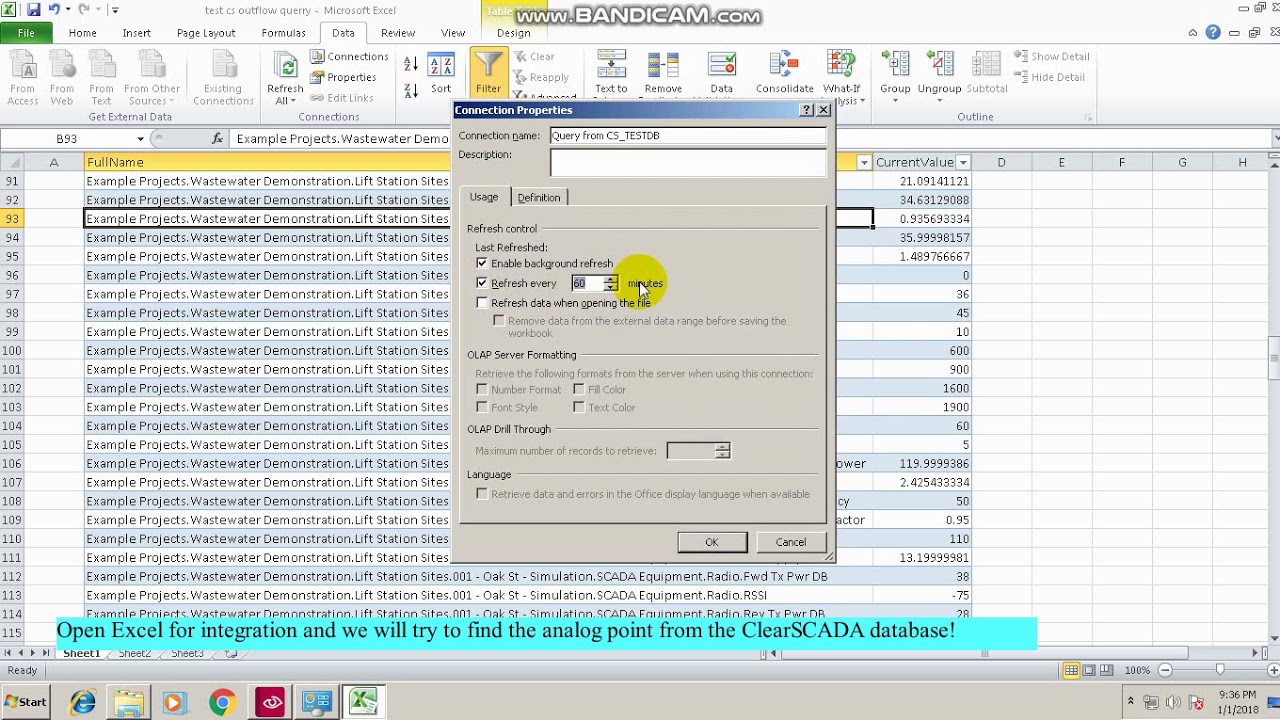Click the Connection name field

pos(688,136)
